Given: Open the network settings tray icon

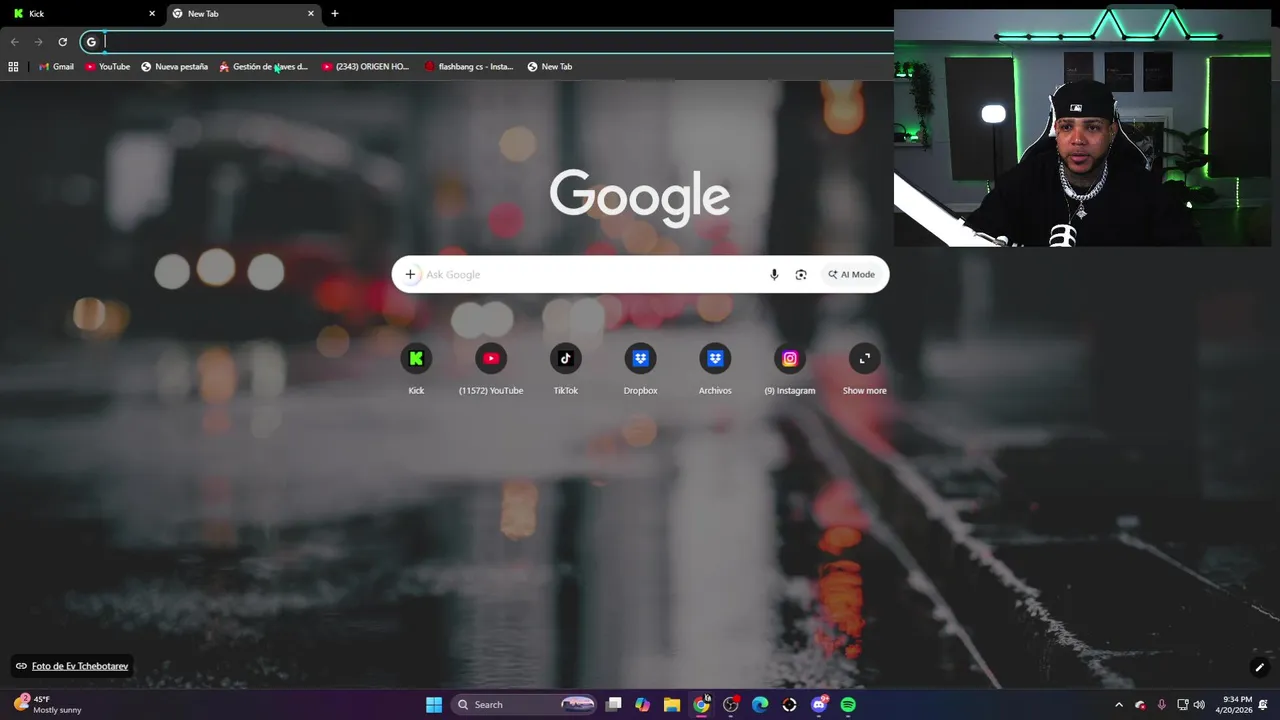Looking at the screenshot, I should coord(1183,705).
